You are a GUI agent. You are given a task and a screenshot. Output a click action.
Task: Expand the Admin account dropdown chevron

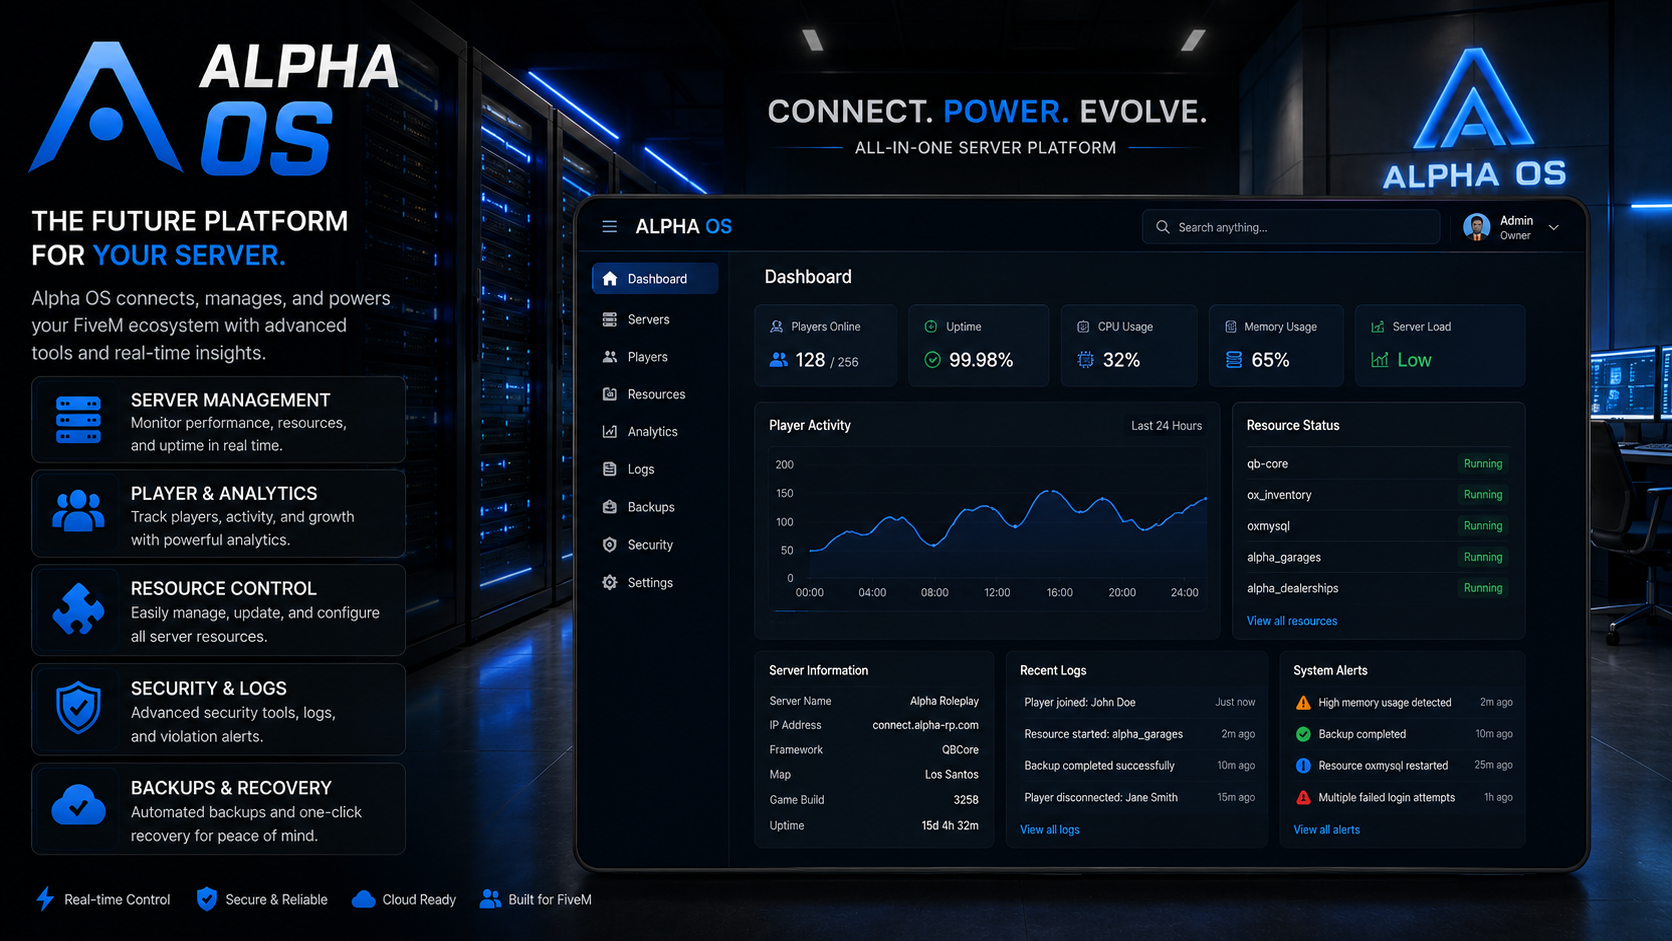(x=1554, y=228)
